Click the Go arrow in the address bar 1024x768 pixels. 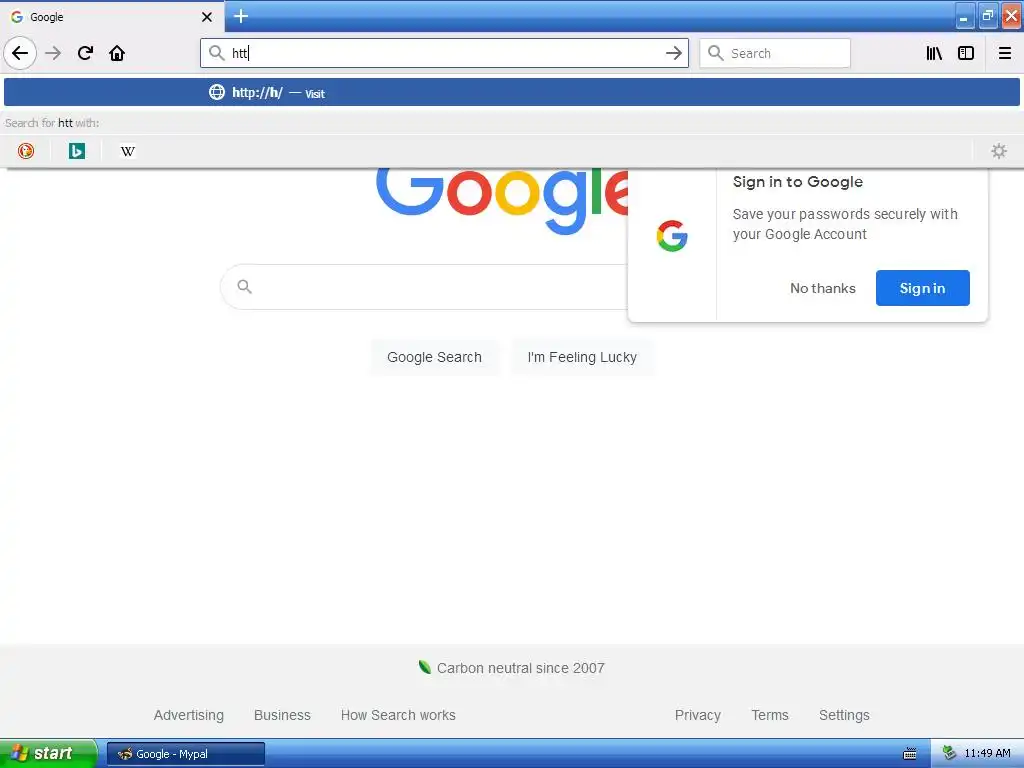point(673,53)
